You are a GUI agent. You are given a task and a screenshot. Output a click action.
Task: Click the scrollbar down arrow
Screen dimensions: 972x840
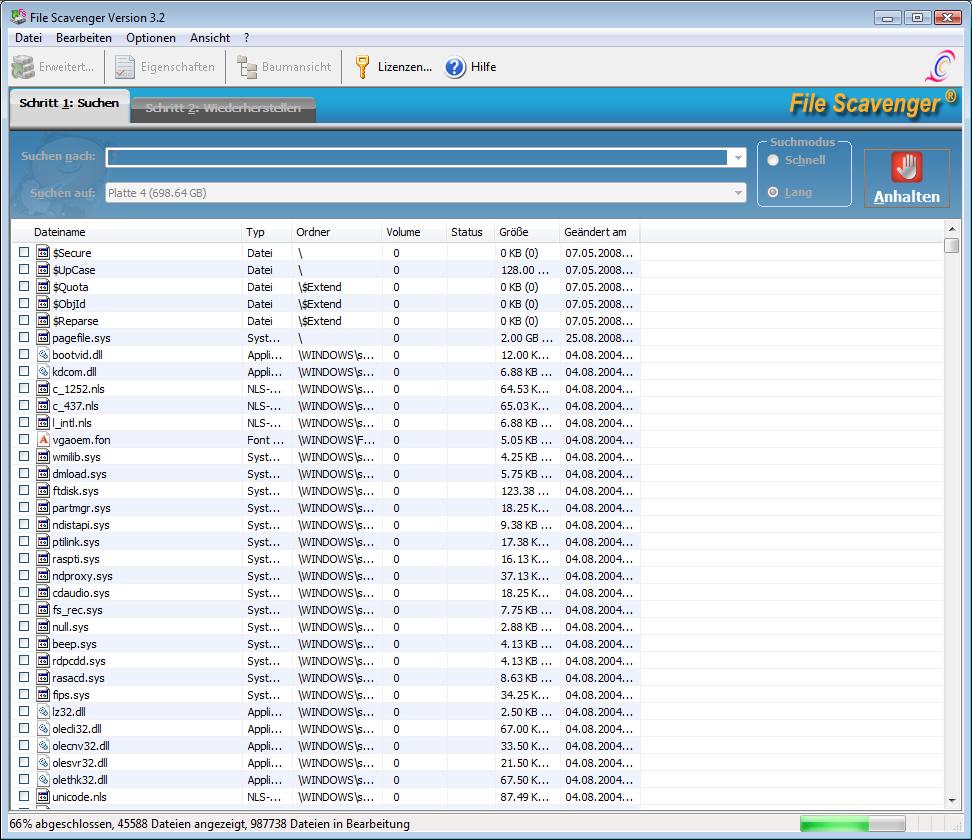click(x=952, y=800)
